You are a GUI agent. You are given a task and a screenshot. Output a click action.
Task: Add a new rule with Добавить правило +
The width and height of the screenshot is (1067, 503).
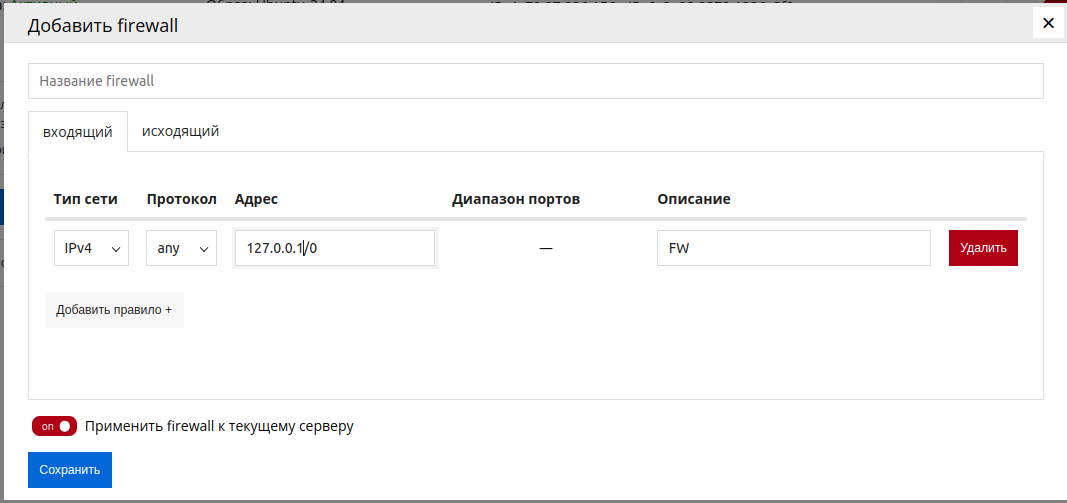coord(114,310)
